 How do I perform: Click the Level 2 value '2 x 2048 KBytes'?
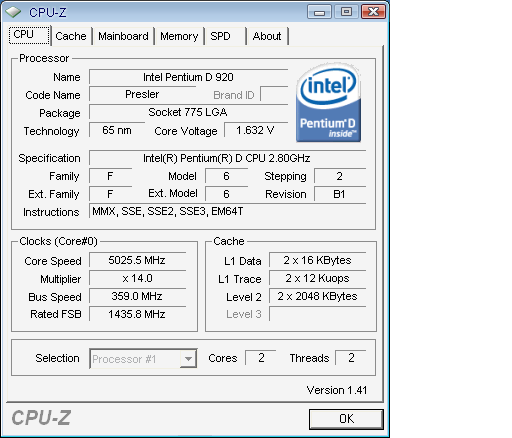tap(317, 296)
